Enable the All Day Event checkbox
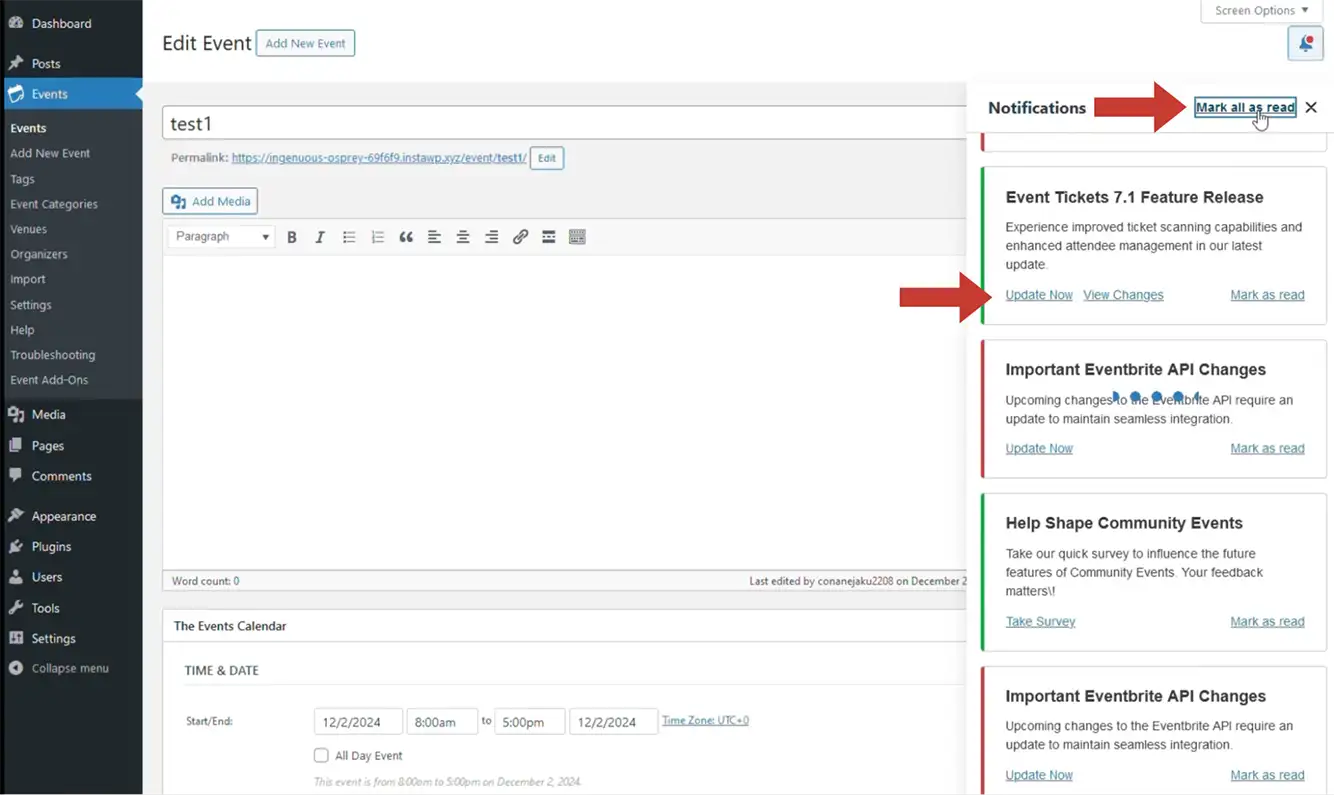Viewport: 1334px width, 795px height. pyautogui.click(x=321, y=756)
